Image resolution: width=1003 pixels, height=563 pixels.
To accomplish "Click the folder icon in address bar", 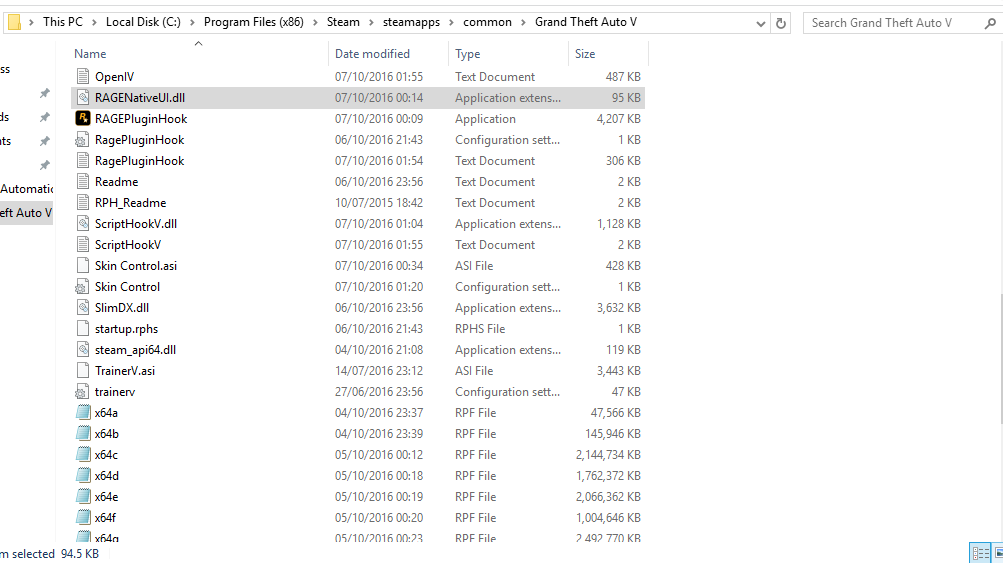I will [14, 22].
